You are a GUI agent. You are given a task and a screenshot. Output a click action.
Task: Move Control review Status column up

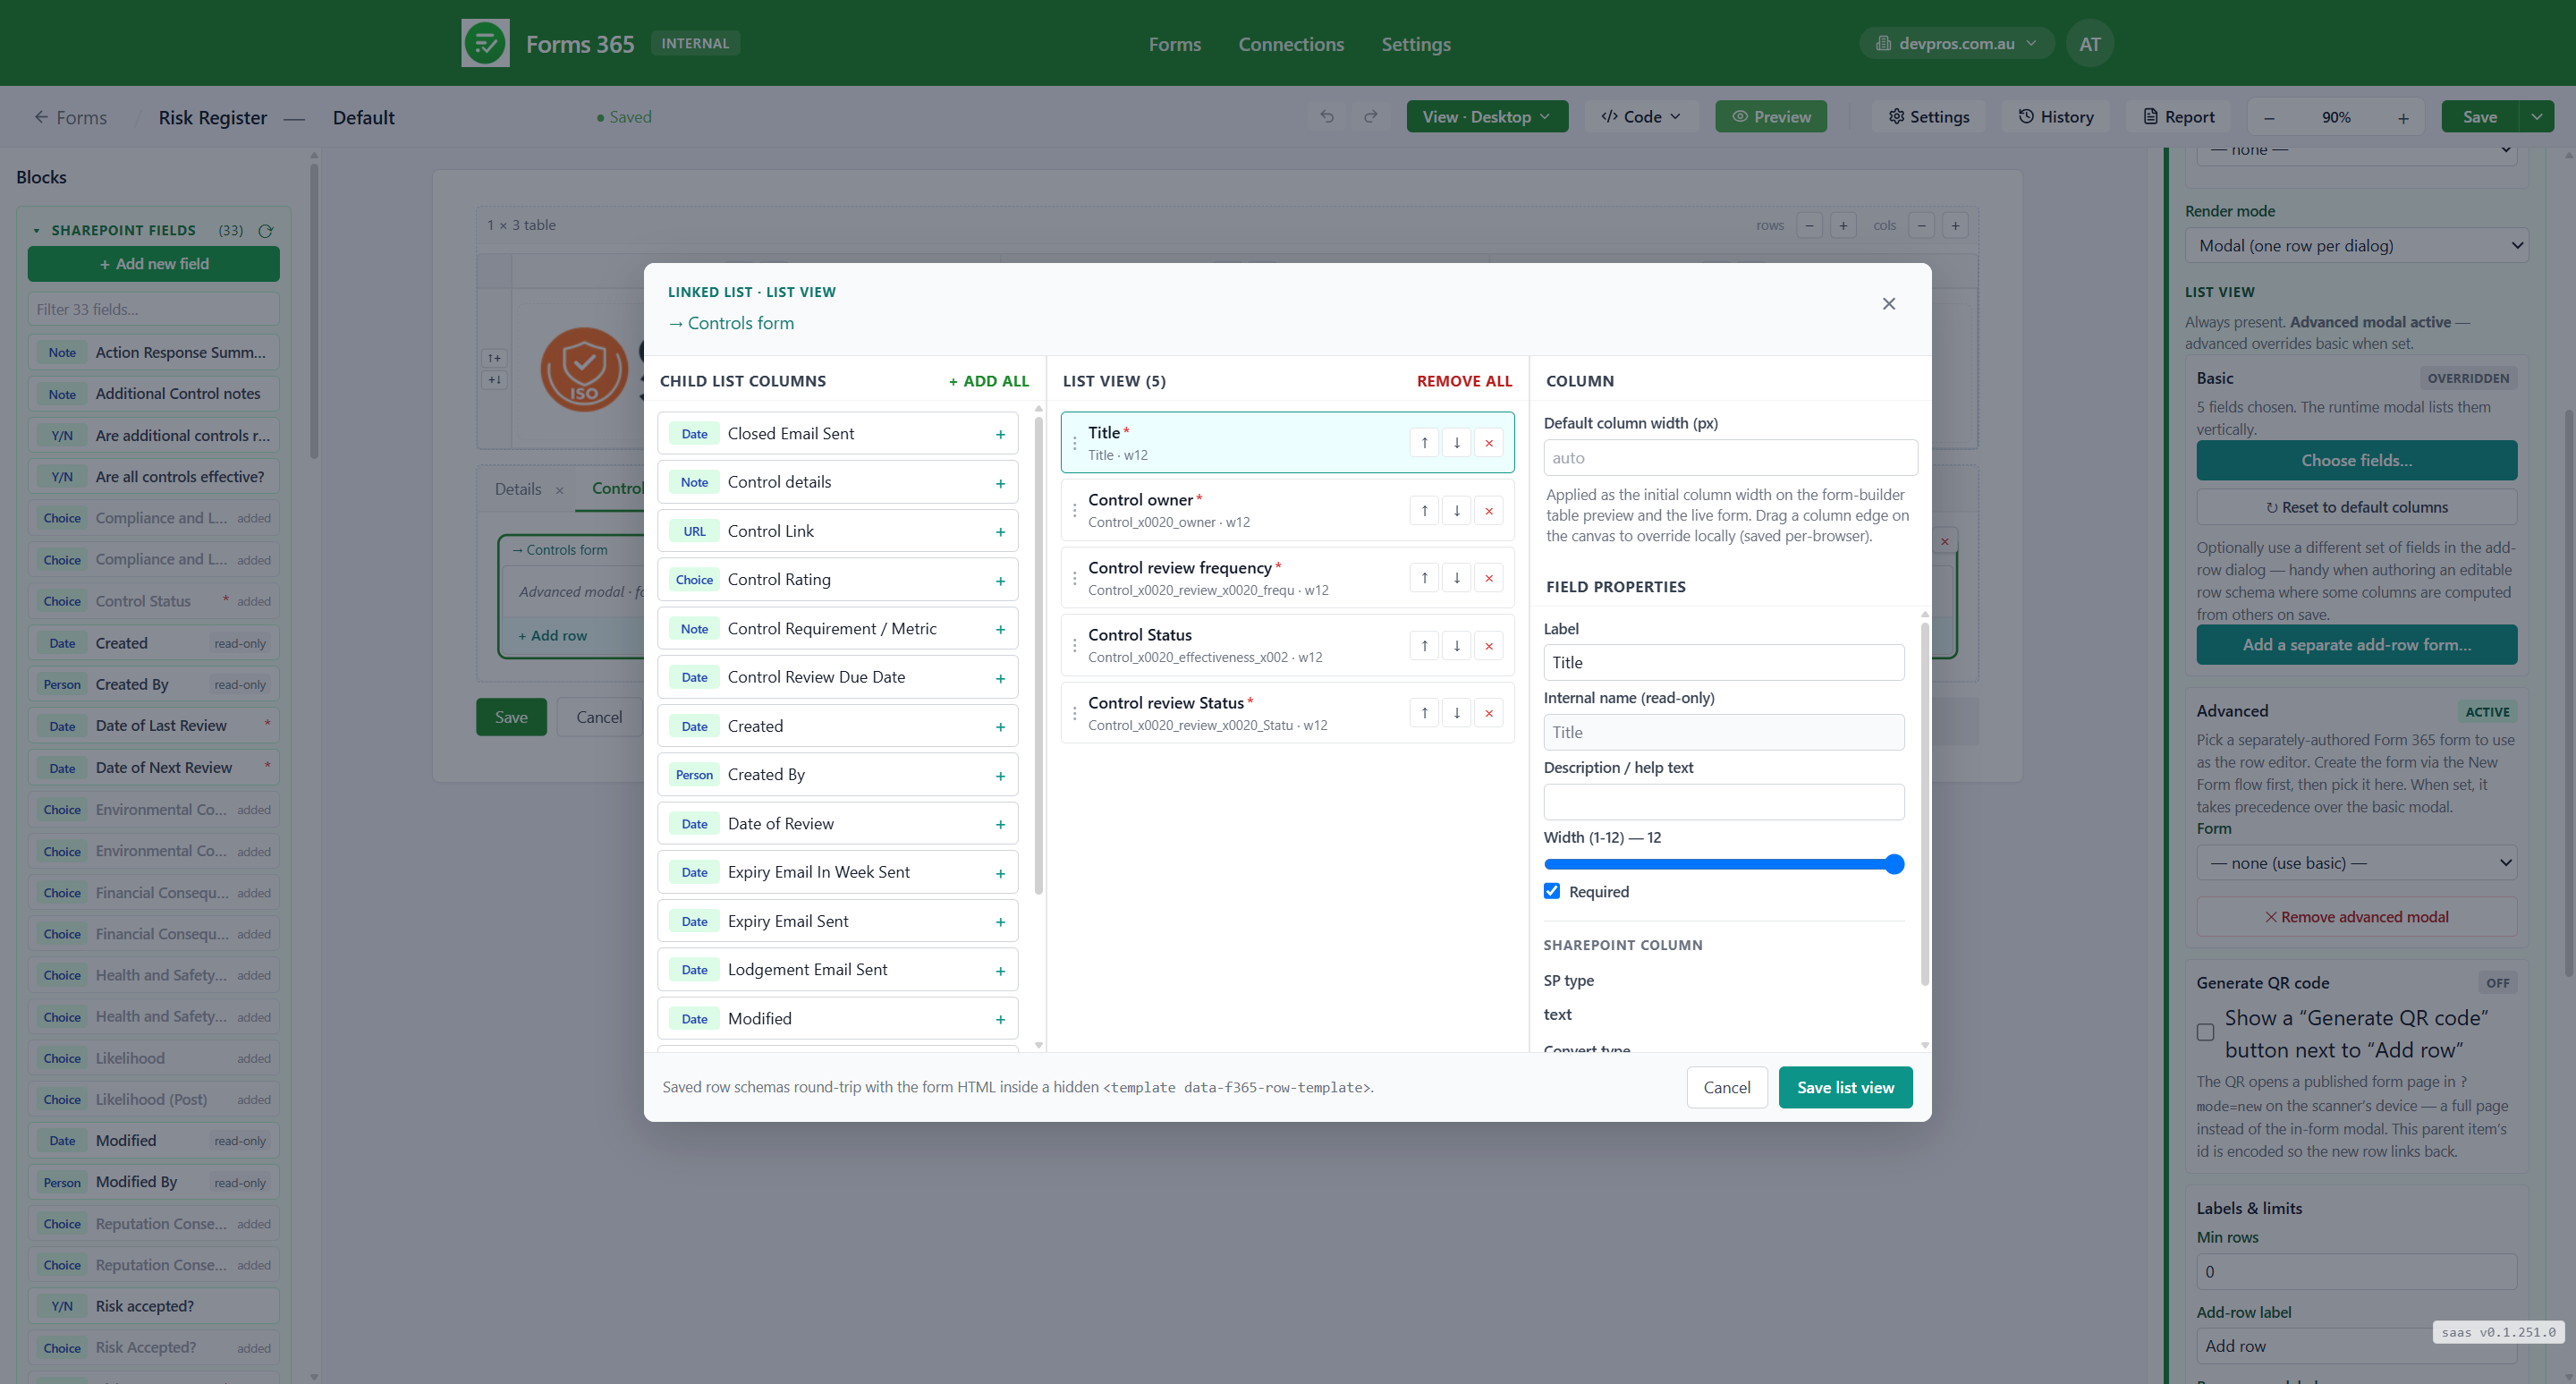click(x=1424, y=713)
